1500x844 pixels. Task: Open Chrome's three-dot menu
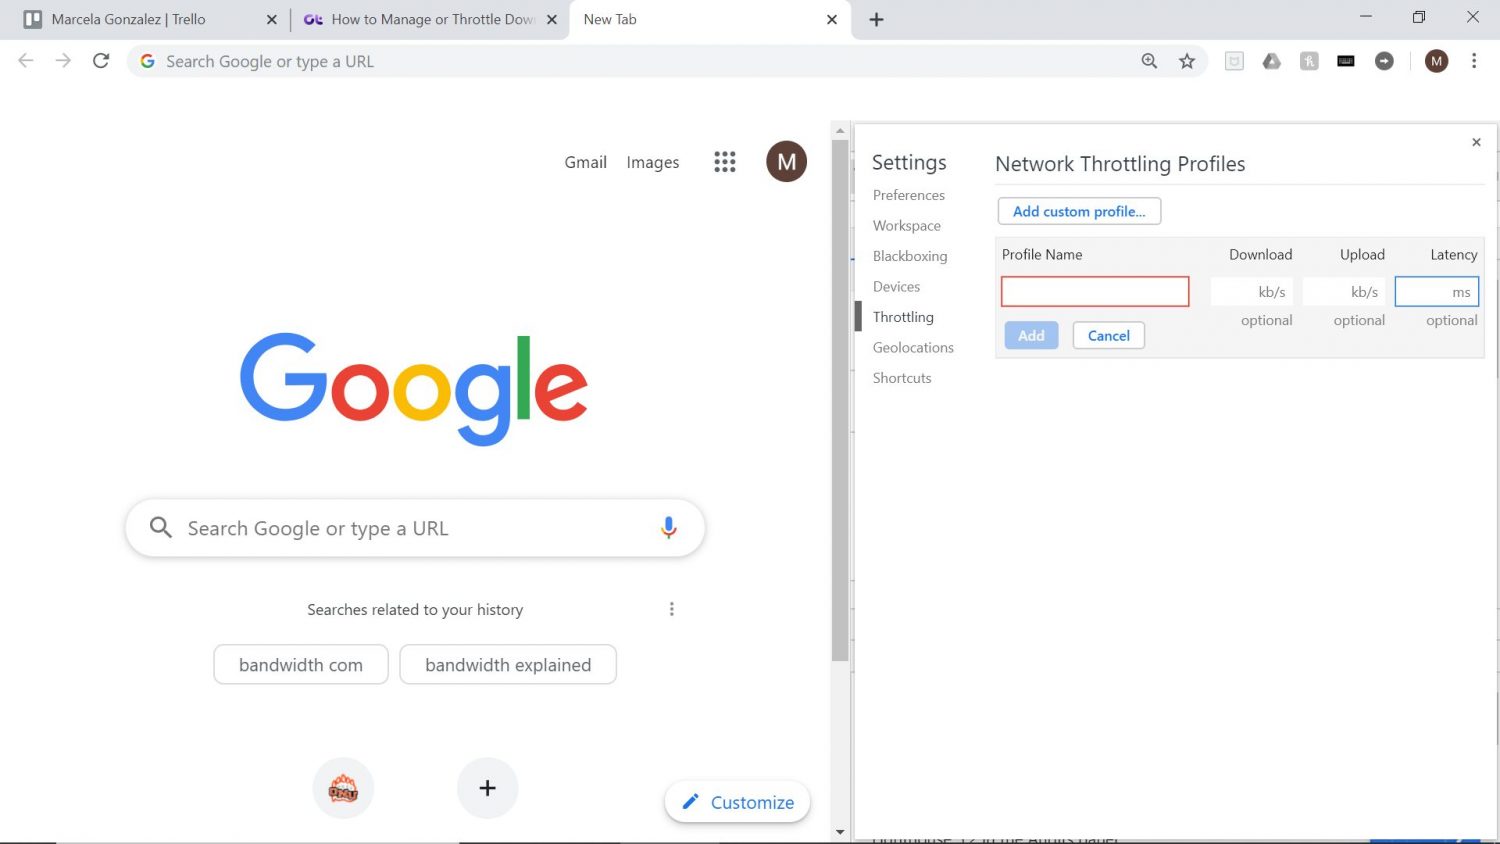tap(1474, 61)
